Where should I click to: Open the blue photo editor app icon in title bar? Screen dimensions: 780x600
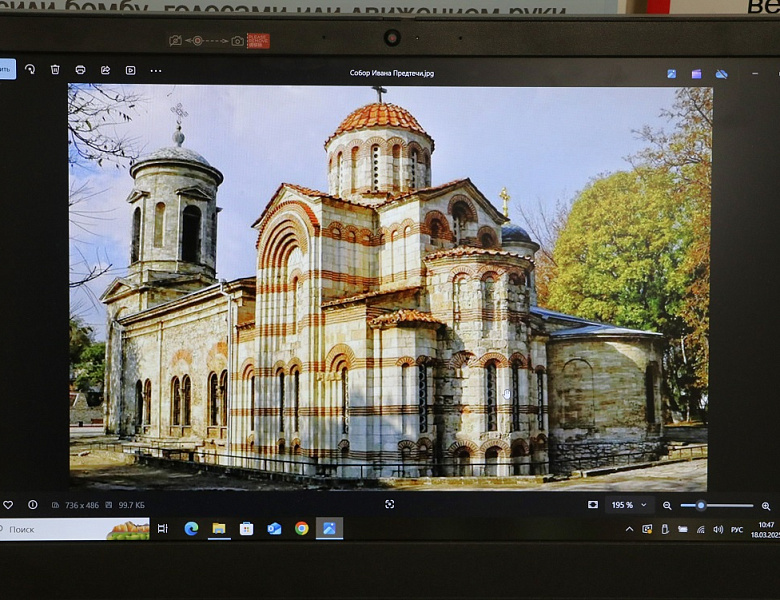tap(672, 74)
